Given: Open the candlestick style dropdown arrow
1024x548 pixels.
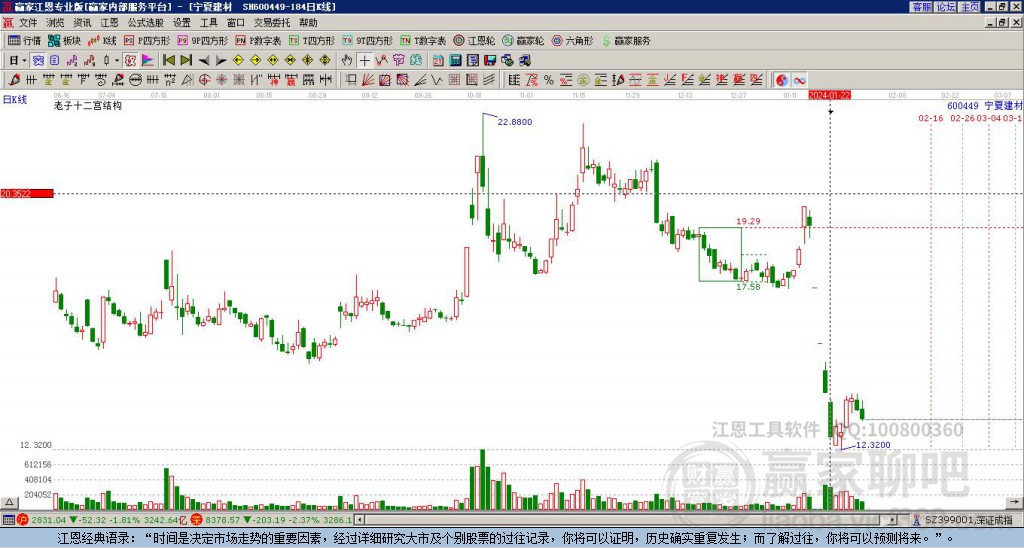Looking at the screenshot, I should [x=117, y=61].
